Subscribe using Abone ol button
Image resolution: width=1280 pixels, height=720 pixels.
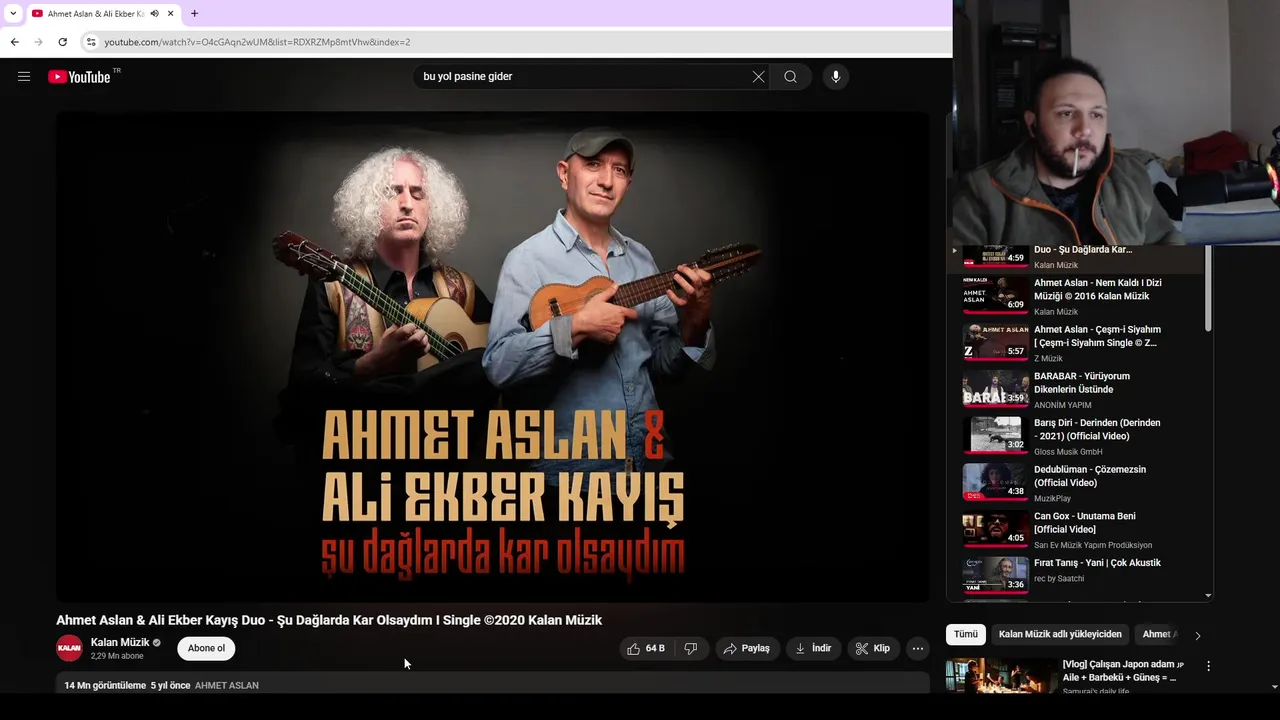(206, 648)
